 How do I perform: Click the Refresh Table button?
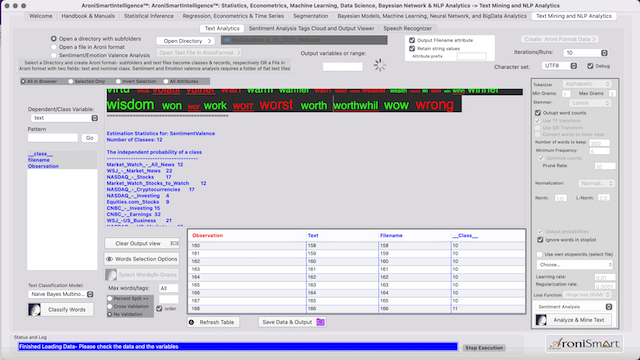pyautogui.click(x=213, y=322)
